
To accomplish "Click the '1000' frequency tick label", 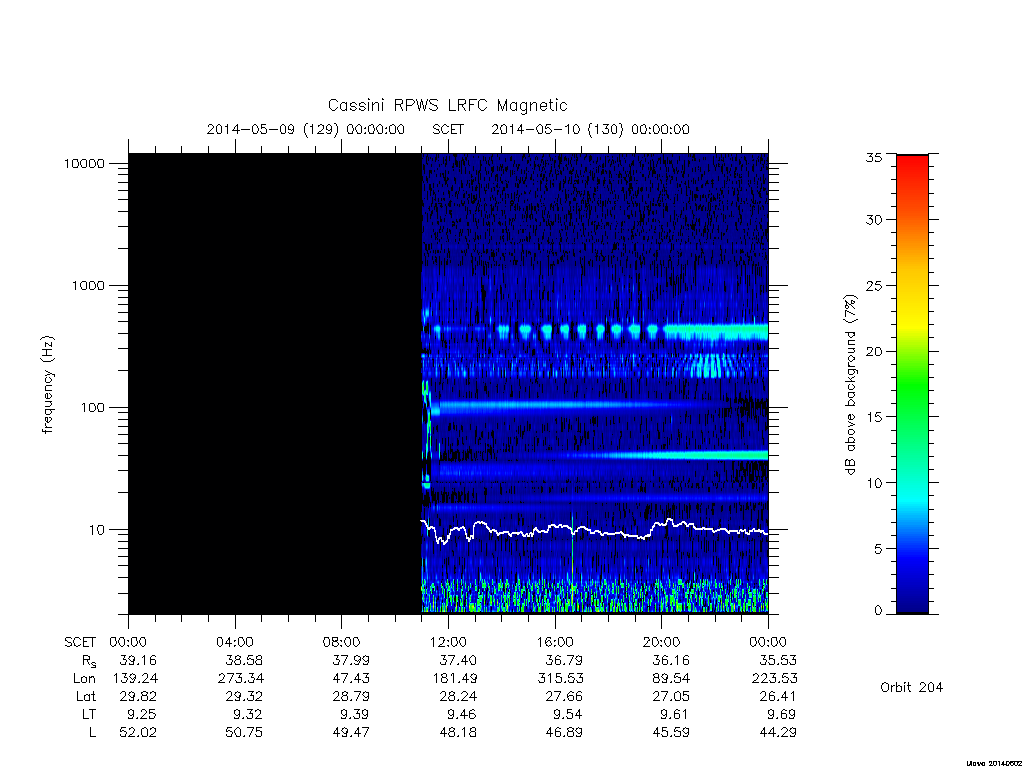I will coord(88,285).
